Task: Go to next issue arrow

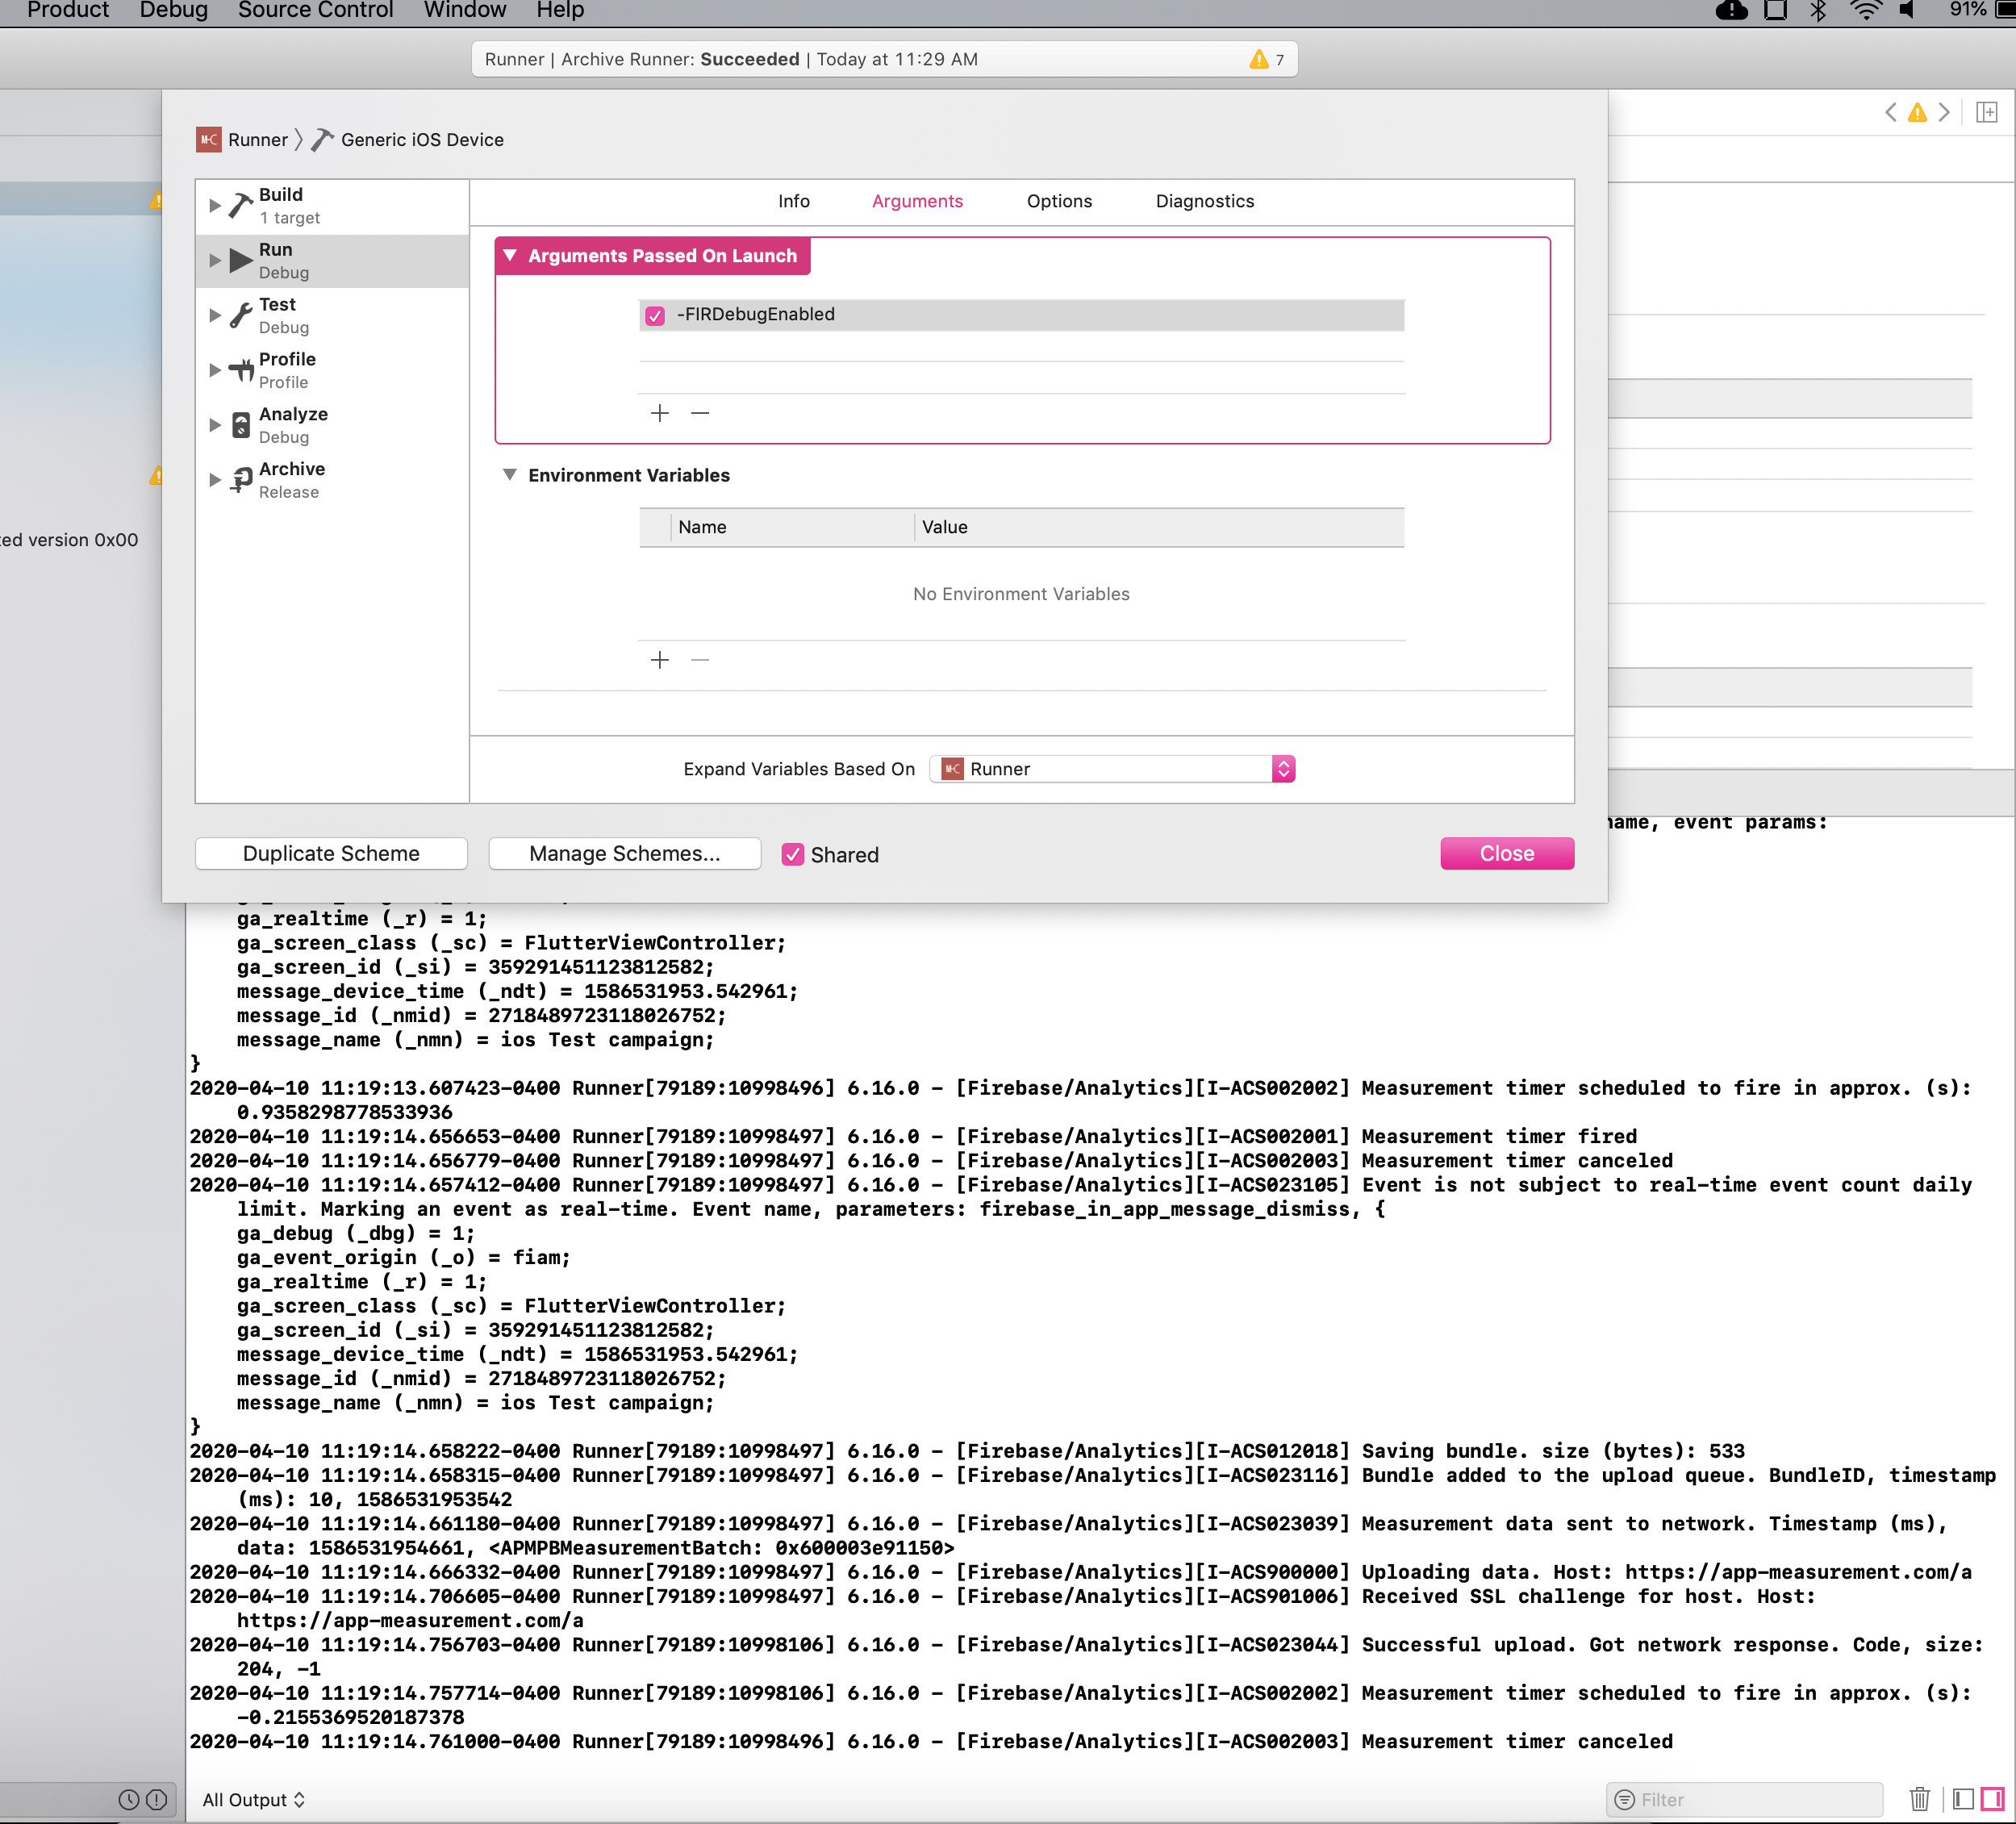Action: (1944, 112)
